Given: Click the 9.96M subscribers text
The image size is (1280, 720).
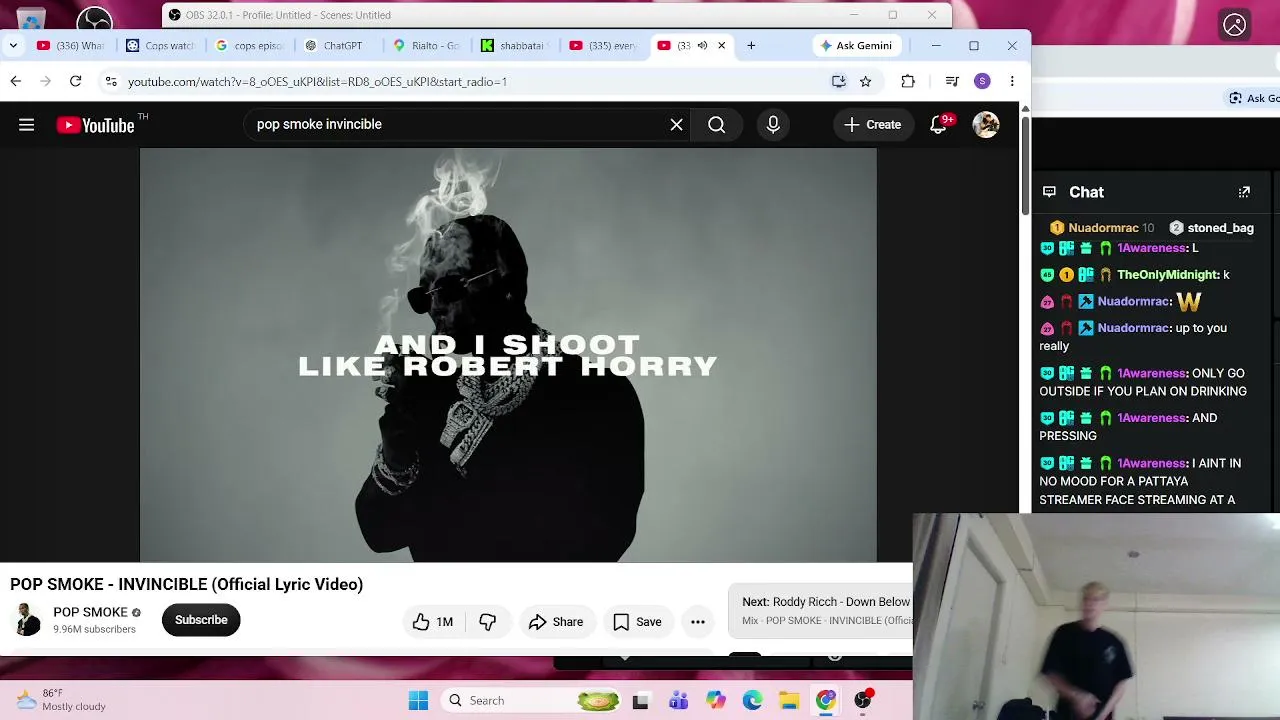Looking at the screenshot, I should [94, 630].
